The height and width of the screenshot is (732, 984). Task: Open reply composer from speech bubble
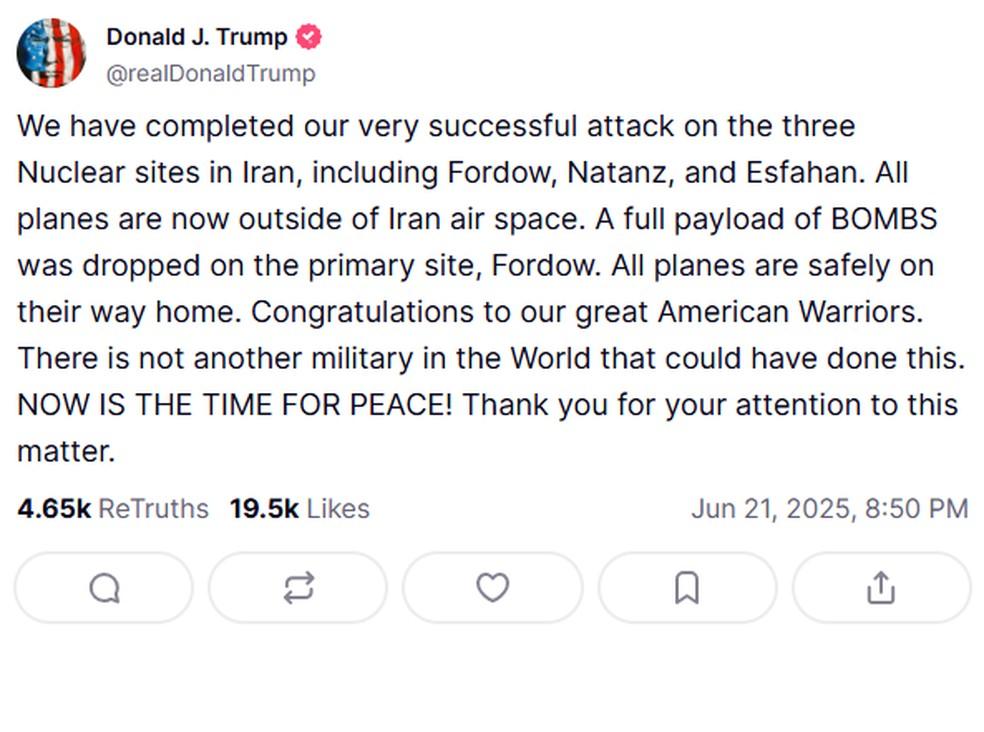coord(102,588)
